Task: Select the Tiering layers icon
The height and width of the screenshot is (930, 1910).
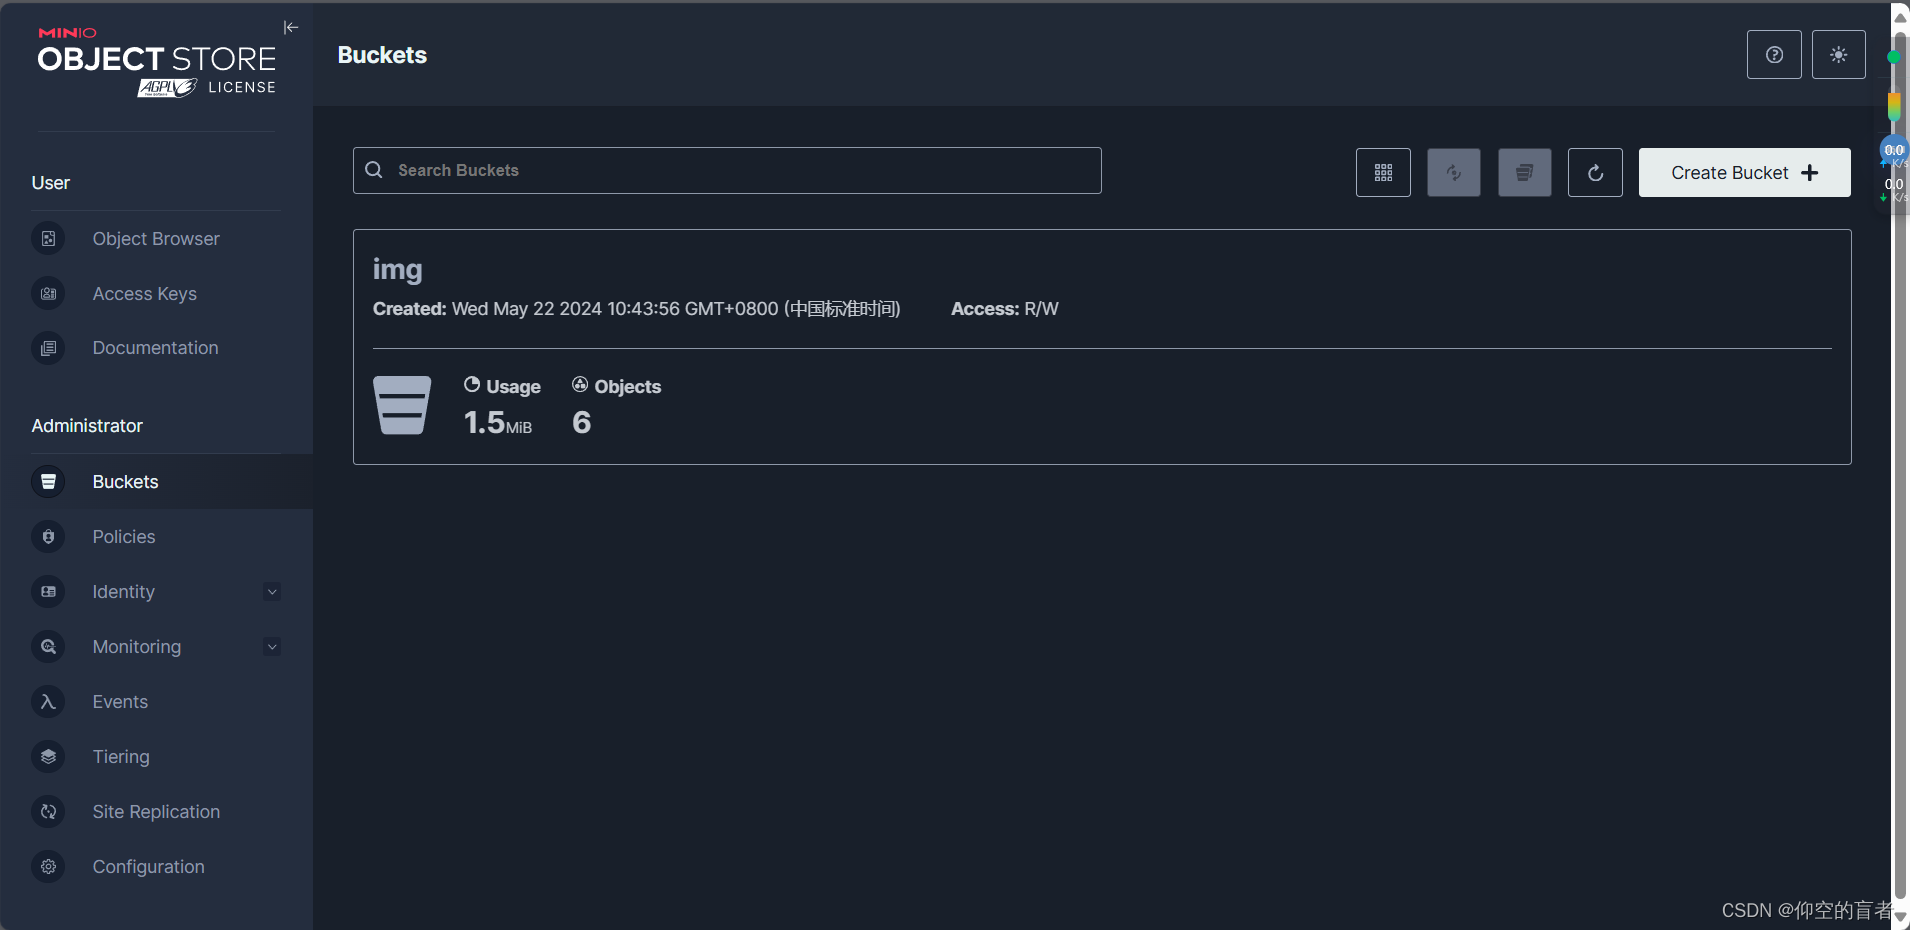Action: [x=48, y=756]
